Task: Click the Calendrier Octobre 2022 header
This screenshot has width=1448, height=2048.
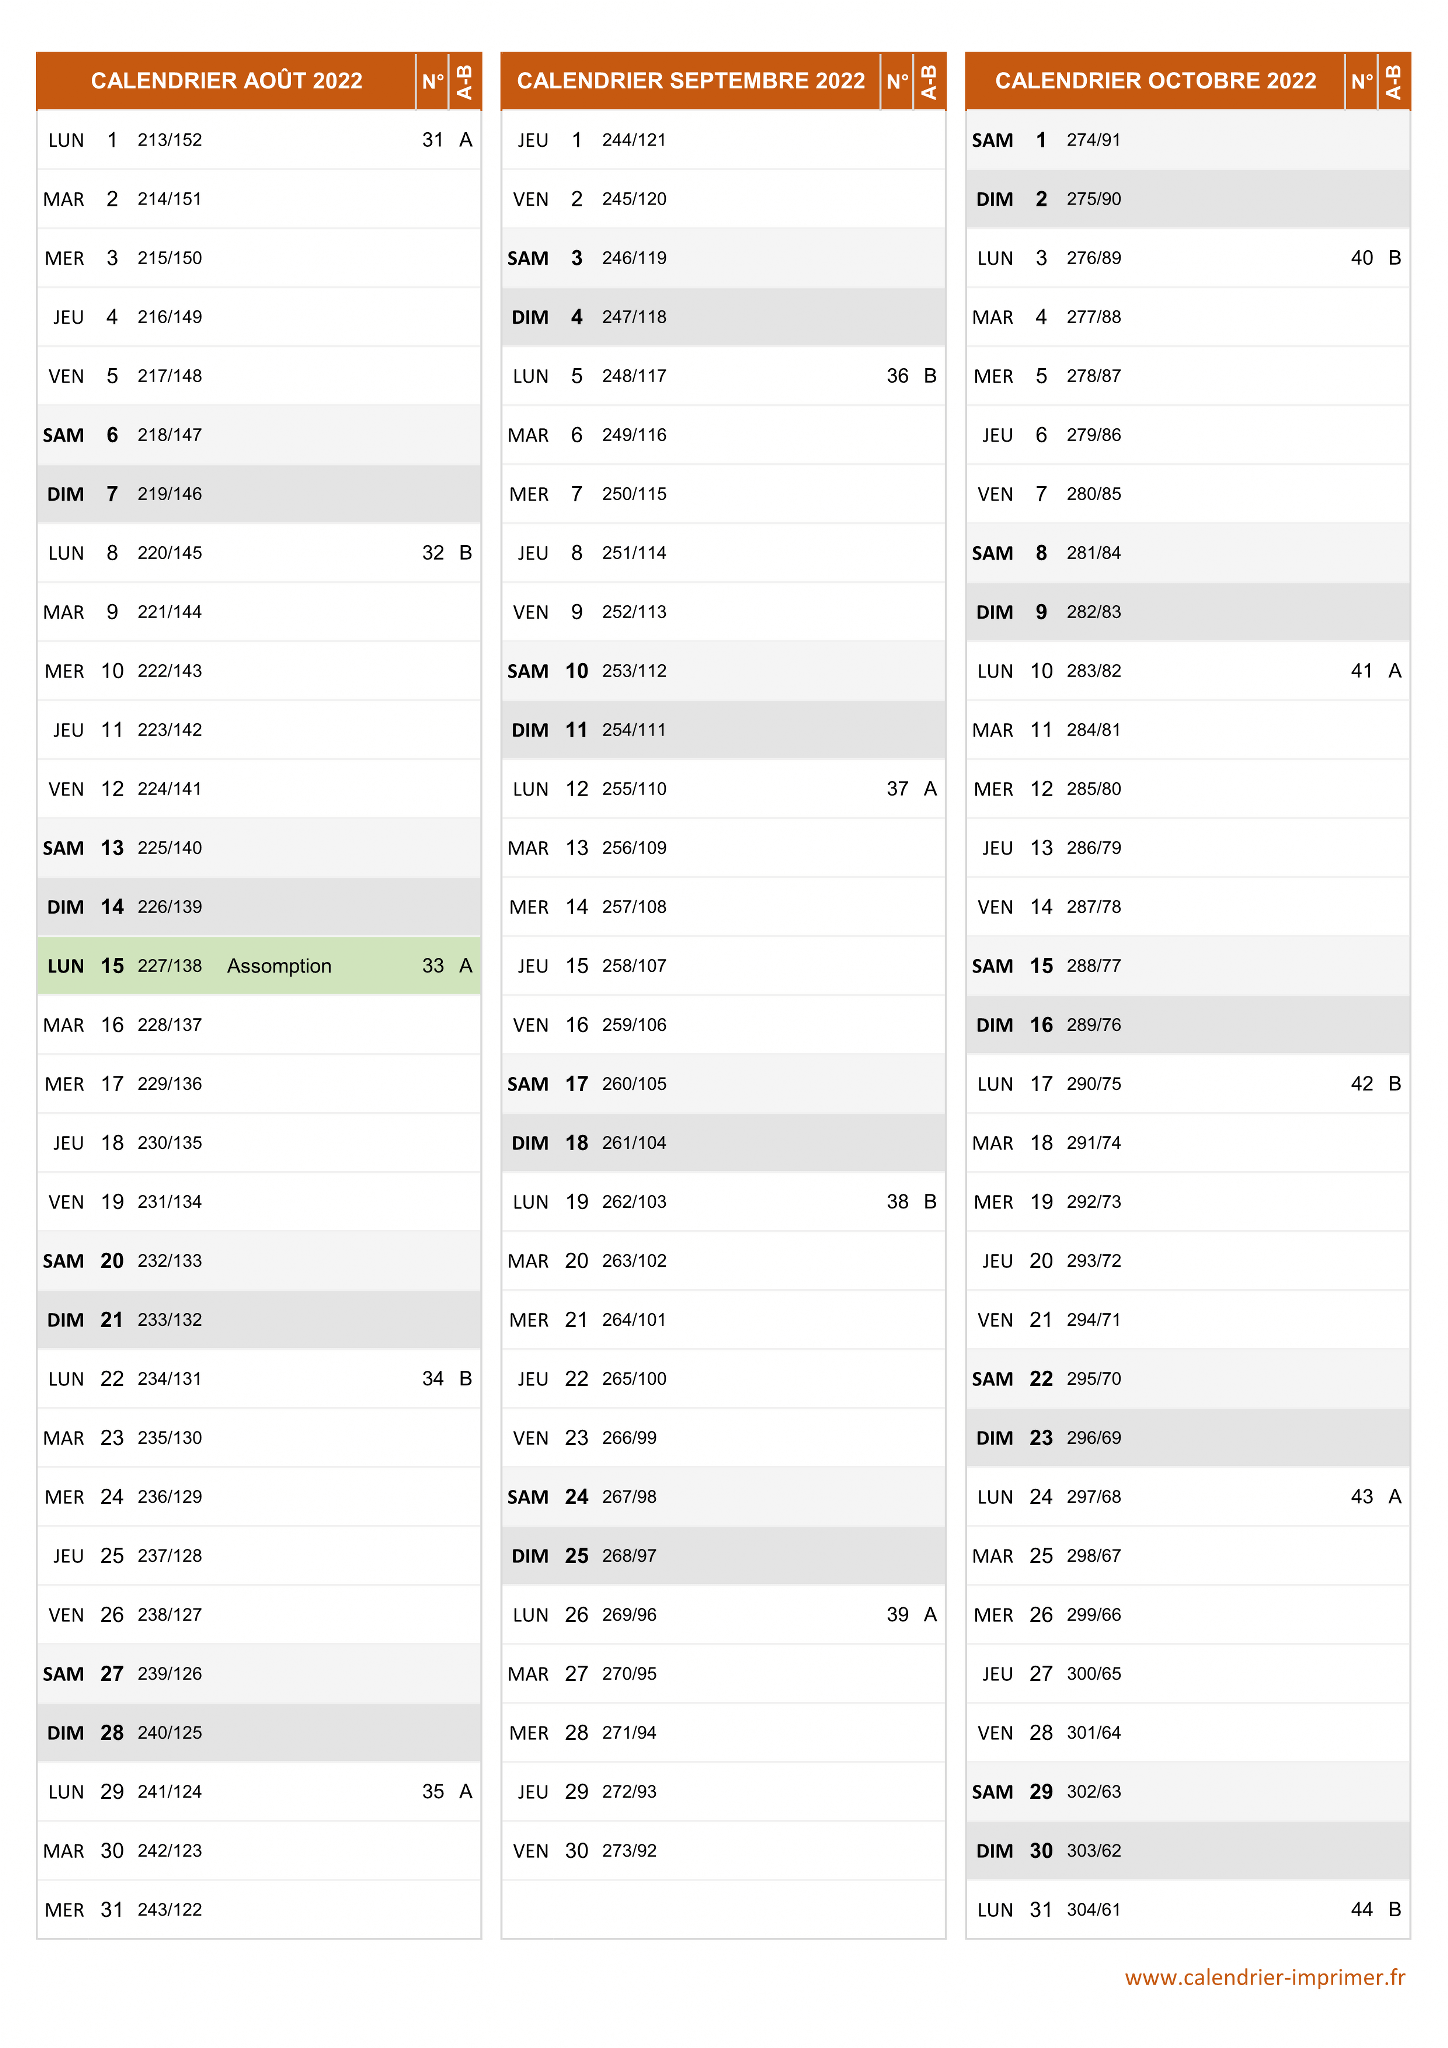Action: (x=1156, y=81)
